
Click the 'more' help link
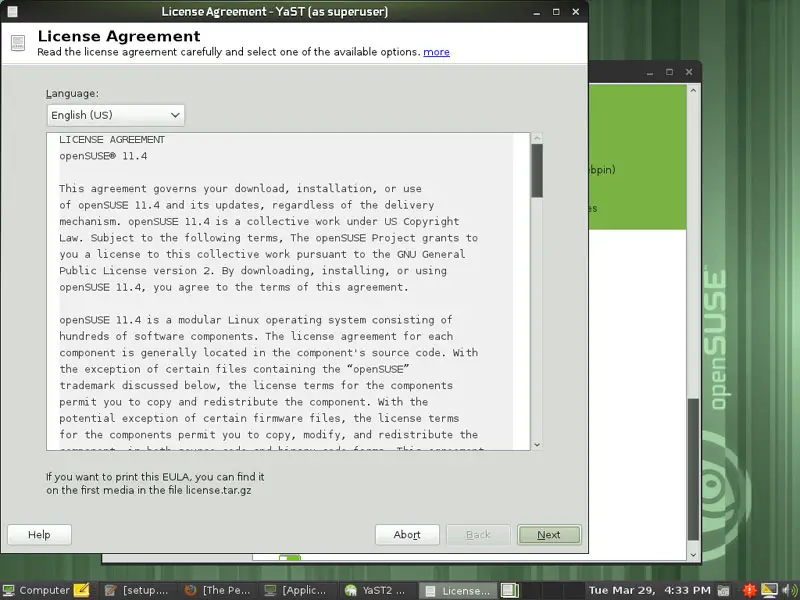point(436,52)
